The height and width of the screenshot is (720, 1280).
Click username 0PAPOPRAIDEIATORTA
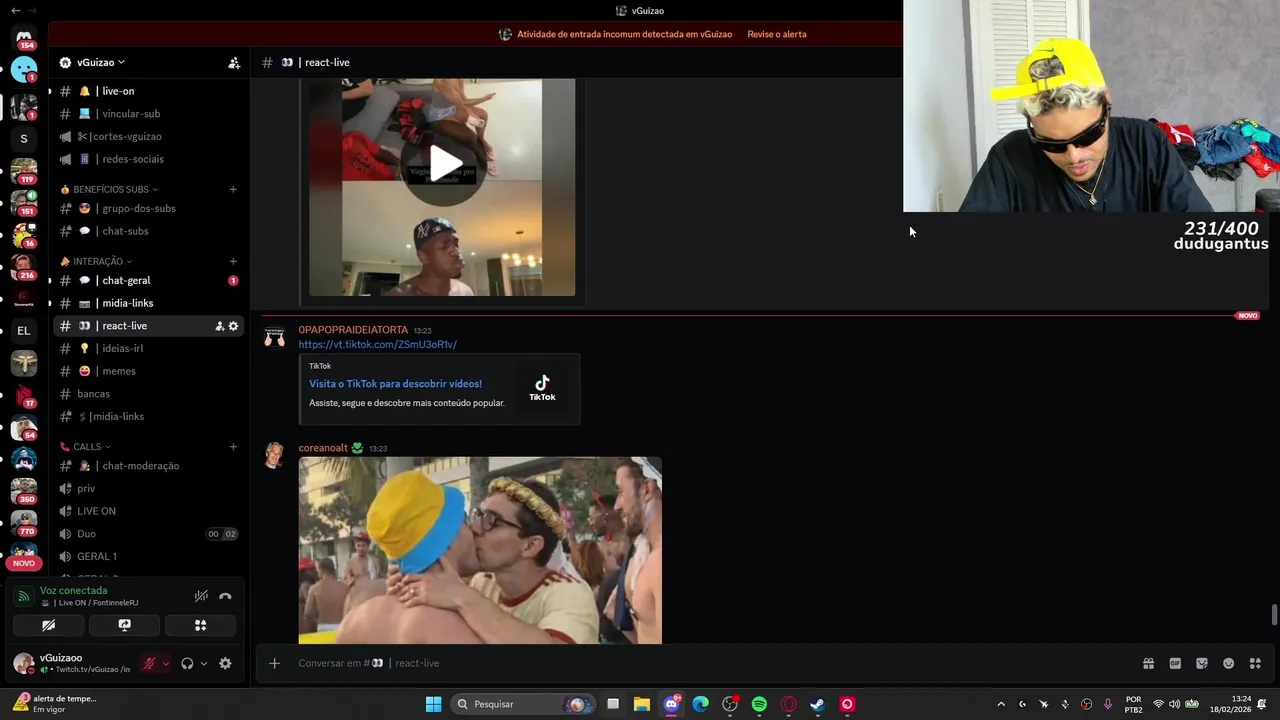[353, 330]
